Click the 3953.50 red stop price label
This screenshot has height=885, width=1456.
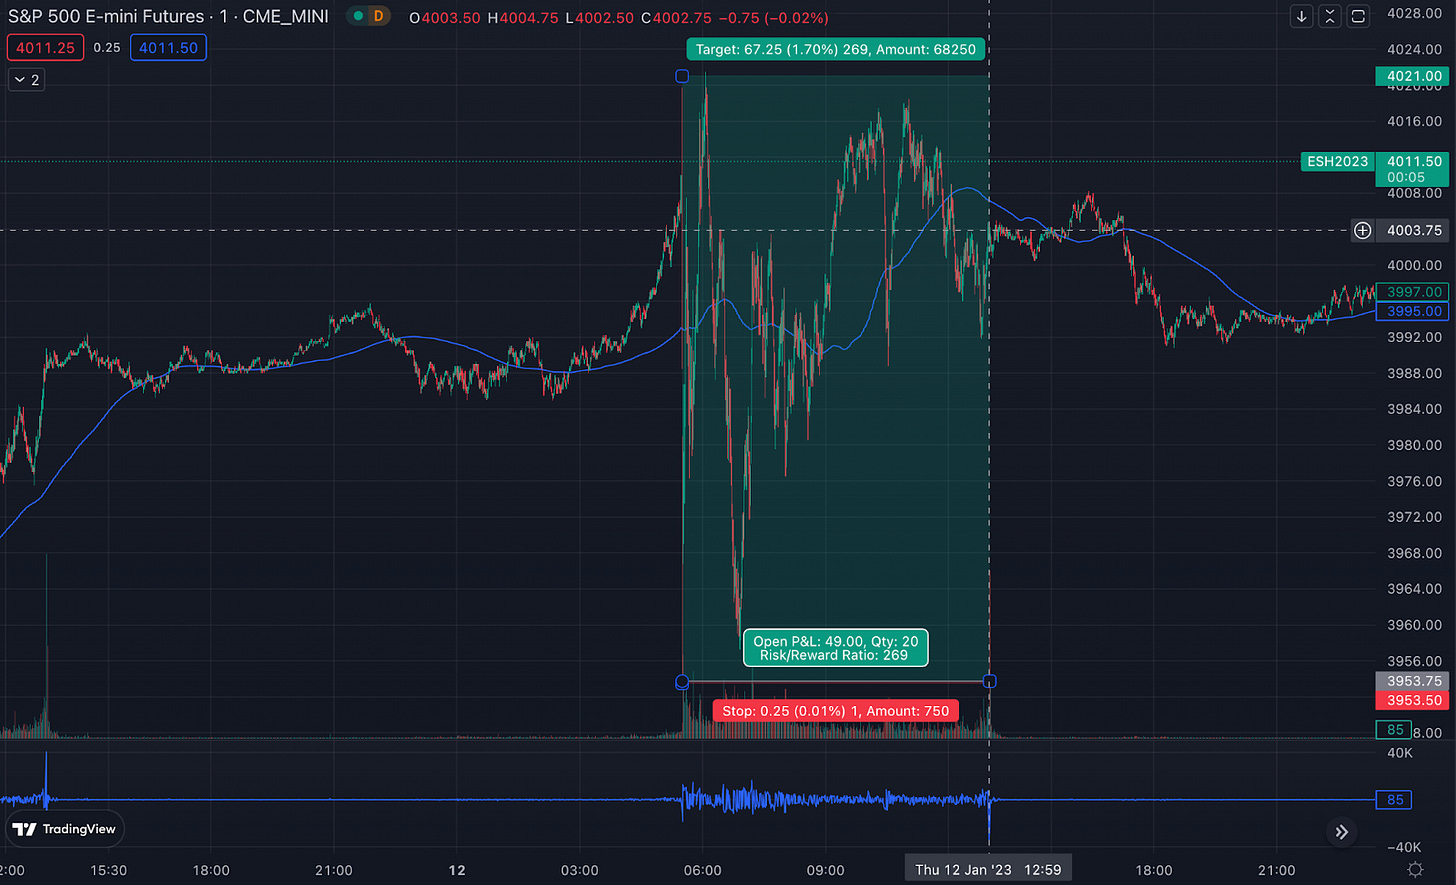pos(1411,700)
